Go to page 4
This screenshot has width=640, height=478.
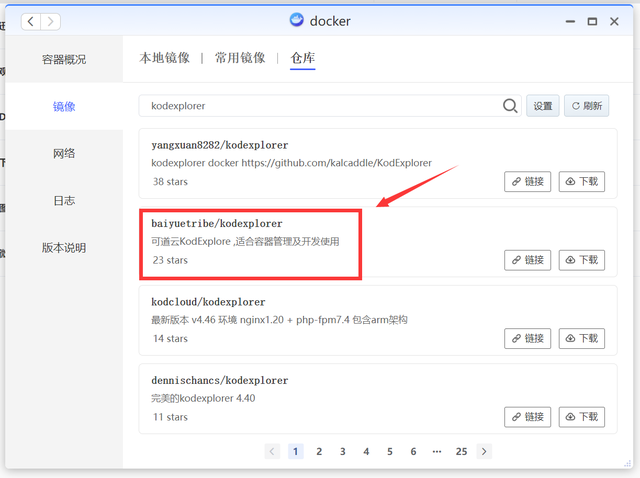pos(367,451)
